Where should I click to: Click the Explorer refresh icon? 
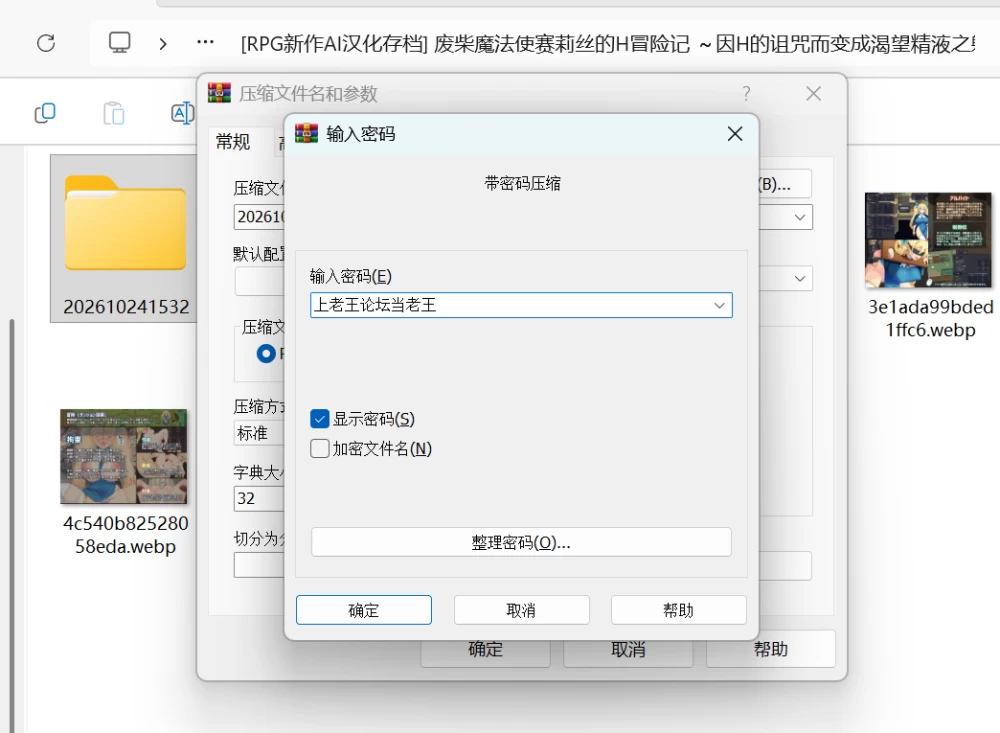(x=46, y=43)
